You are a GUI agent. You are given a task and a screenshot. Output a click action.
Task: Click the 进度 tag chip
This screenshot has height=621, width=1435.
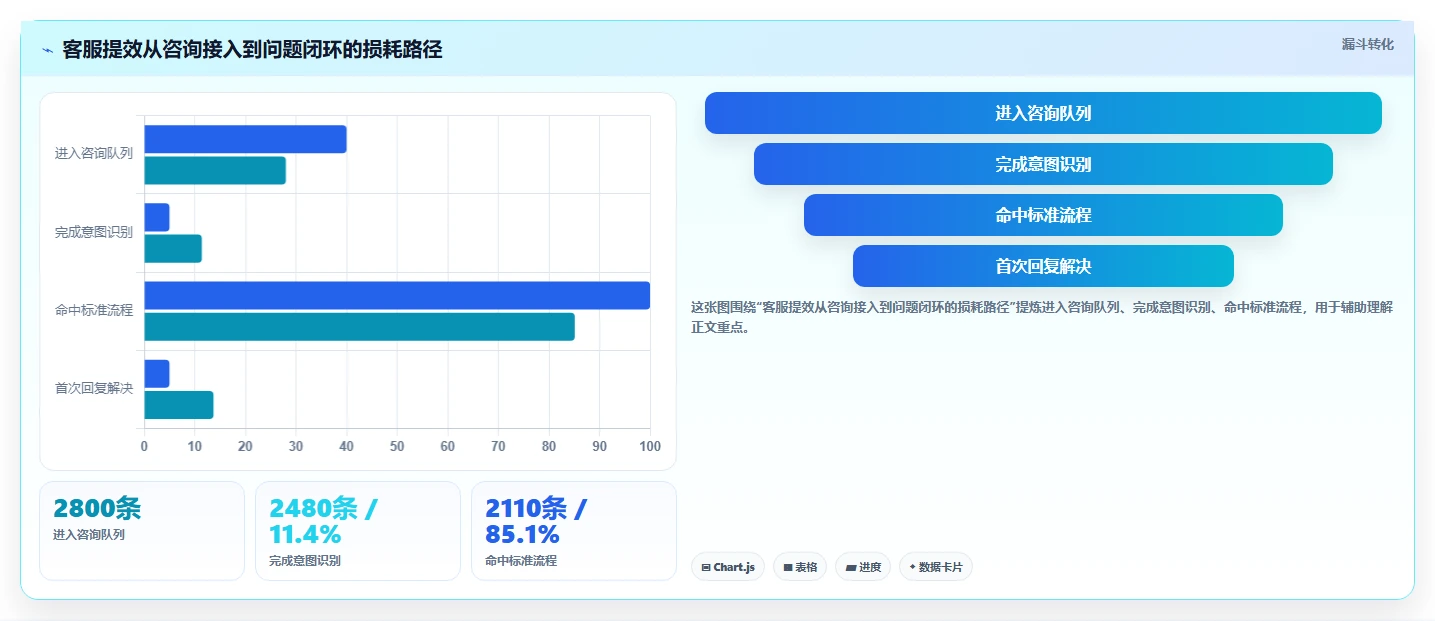[x=863, y=567]
